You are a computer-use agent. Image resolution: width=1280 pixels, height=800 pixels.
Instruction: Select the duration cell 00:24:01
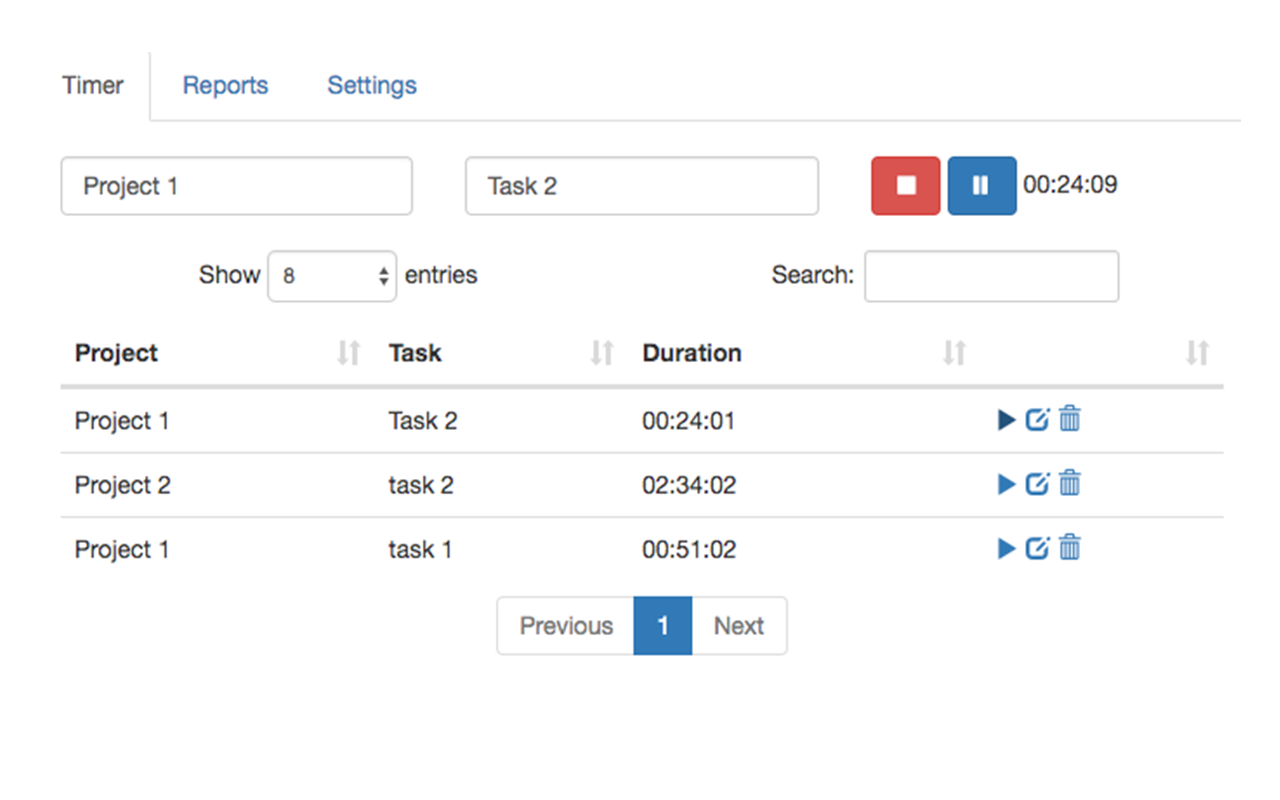[688, 421]
